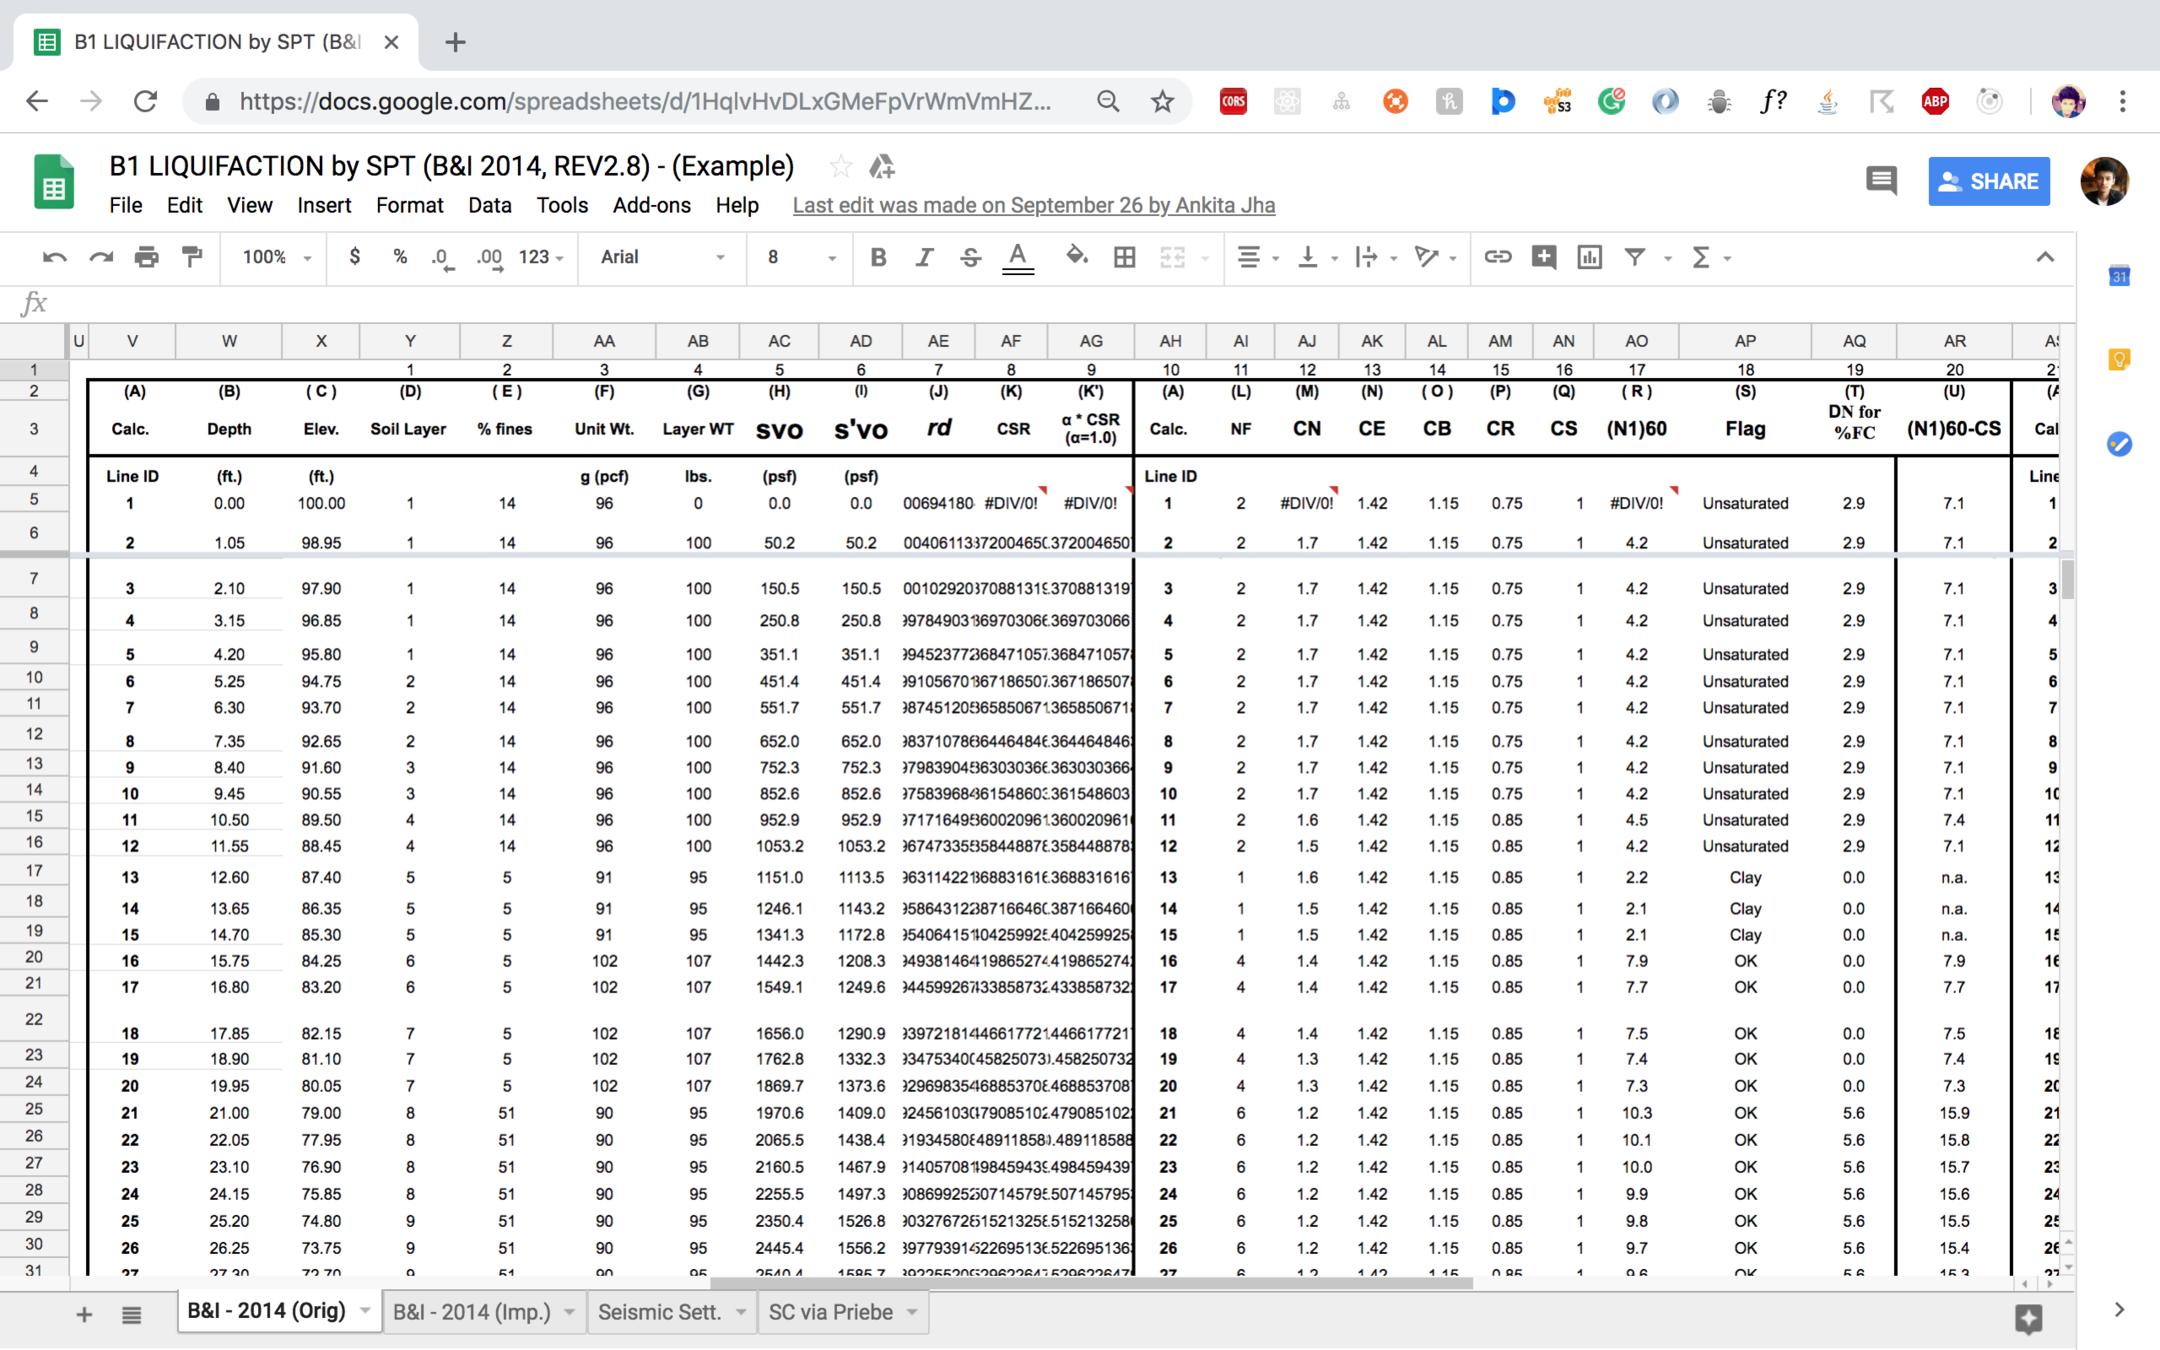Screen dimensions: 2160x1350
Task: Open comments history speech bubble
Action: pyautogui.click(x=1881, y=181)
